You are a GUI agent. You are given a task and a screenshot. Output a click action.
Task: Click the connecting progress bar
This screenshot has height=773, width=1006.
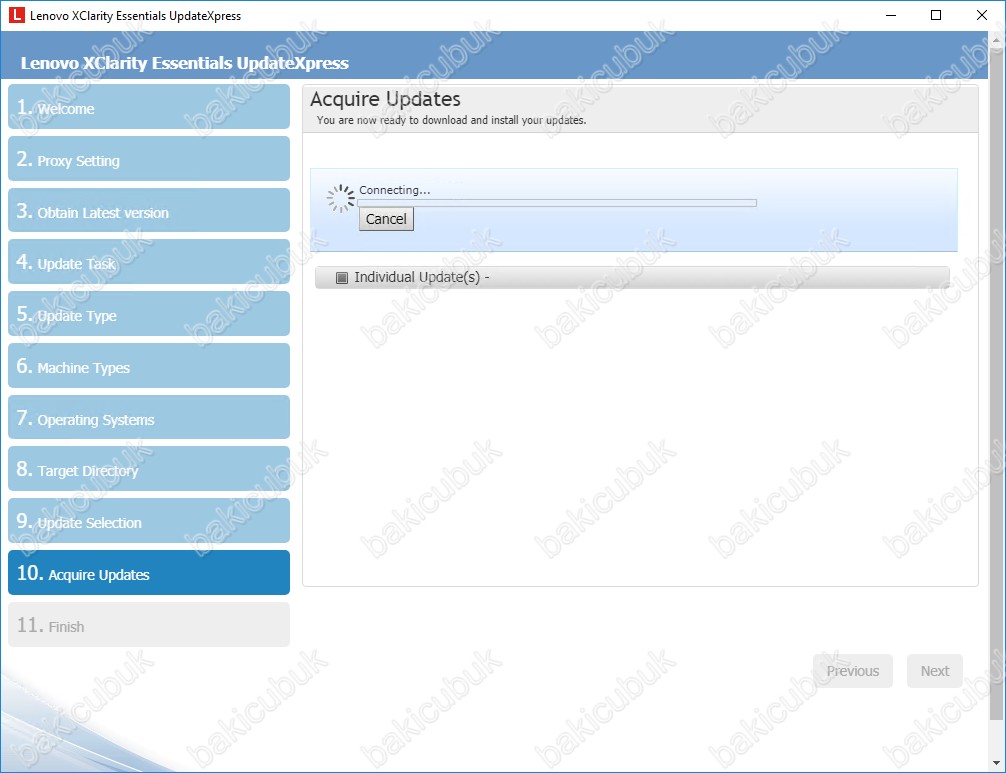tap(557, 203)
